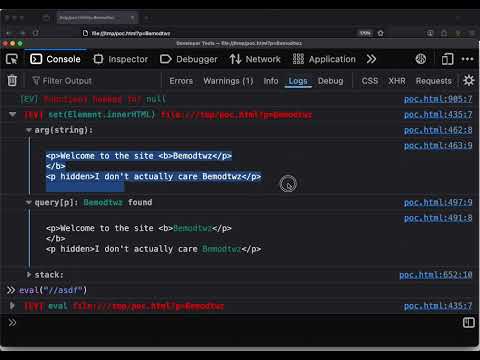The width and height of the screenshot is (480, 360).
Task: Activate the pick element from page tool
Action: pos(12,59)
